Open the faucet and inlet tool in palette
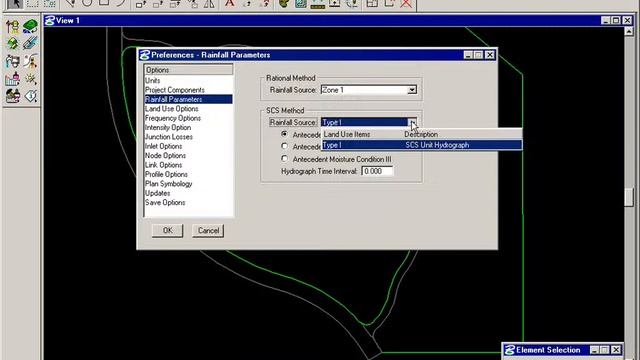640x360 pixels. (x=12, y=61)
